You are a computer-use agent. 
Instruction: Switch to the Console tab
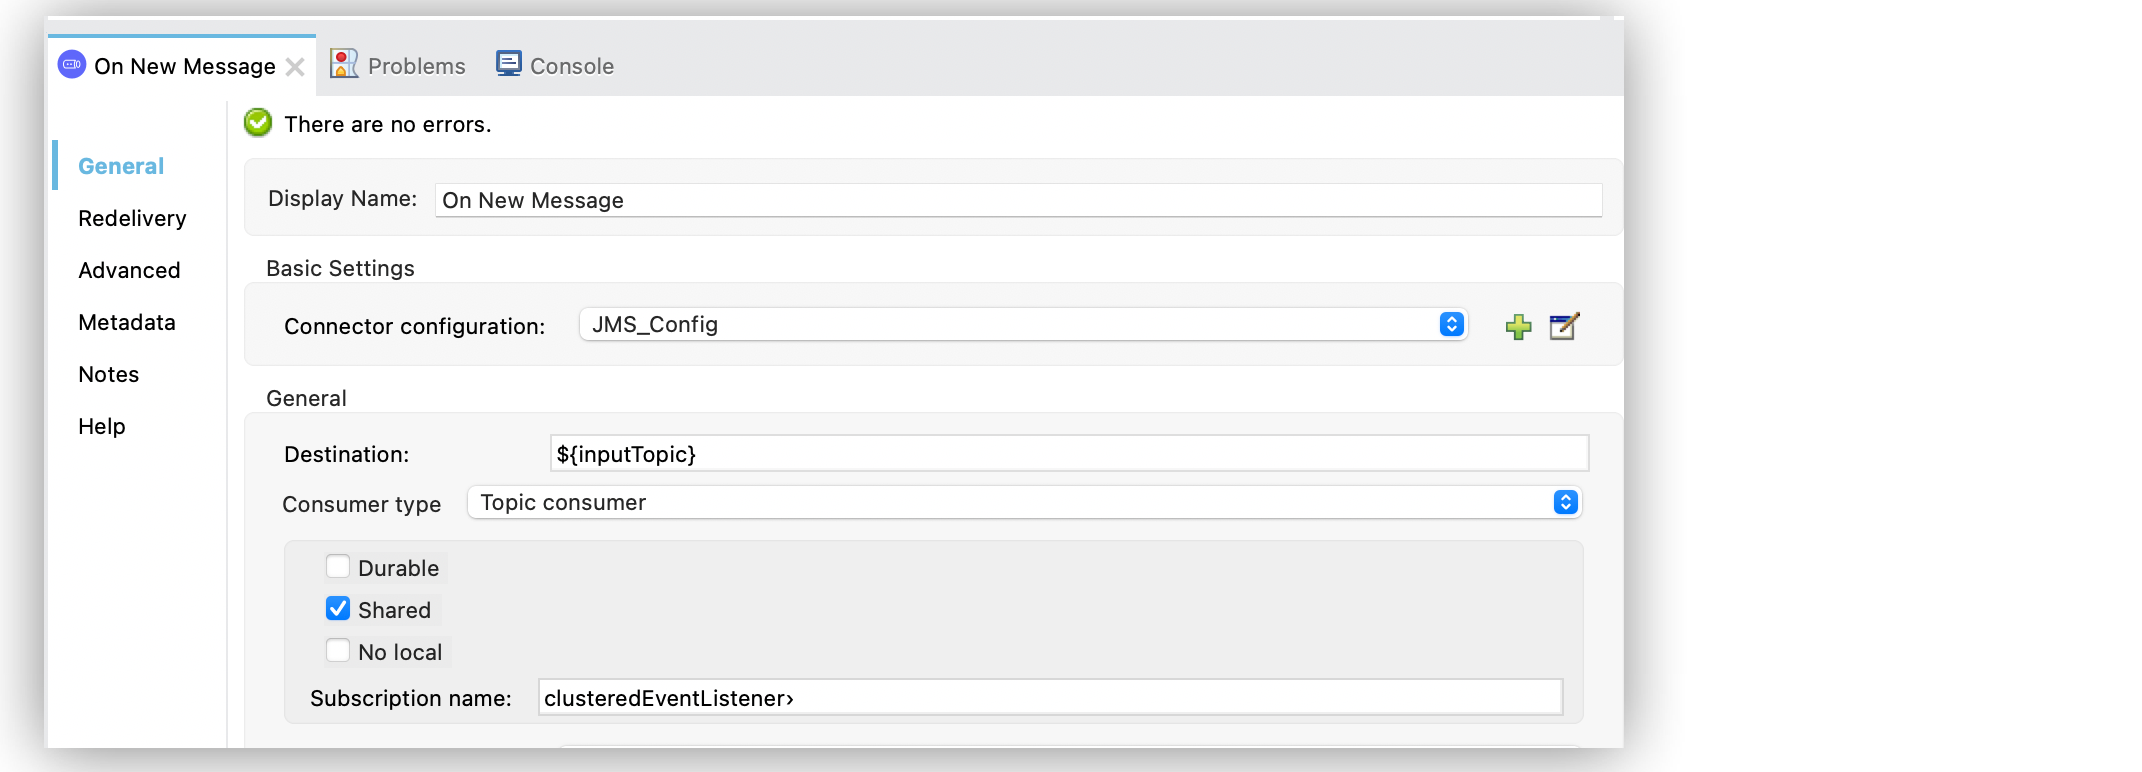pyautogui.click(x=571, y=66)
